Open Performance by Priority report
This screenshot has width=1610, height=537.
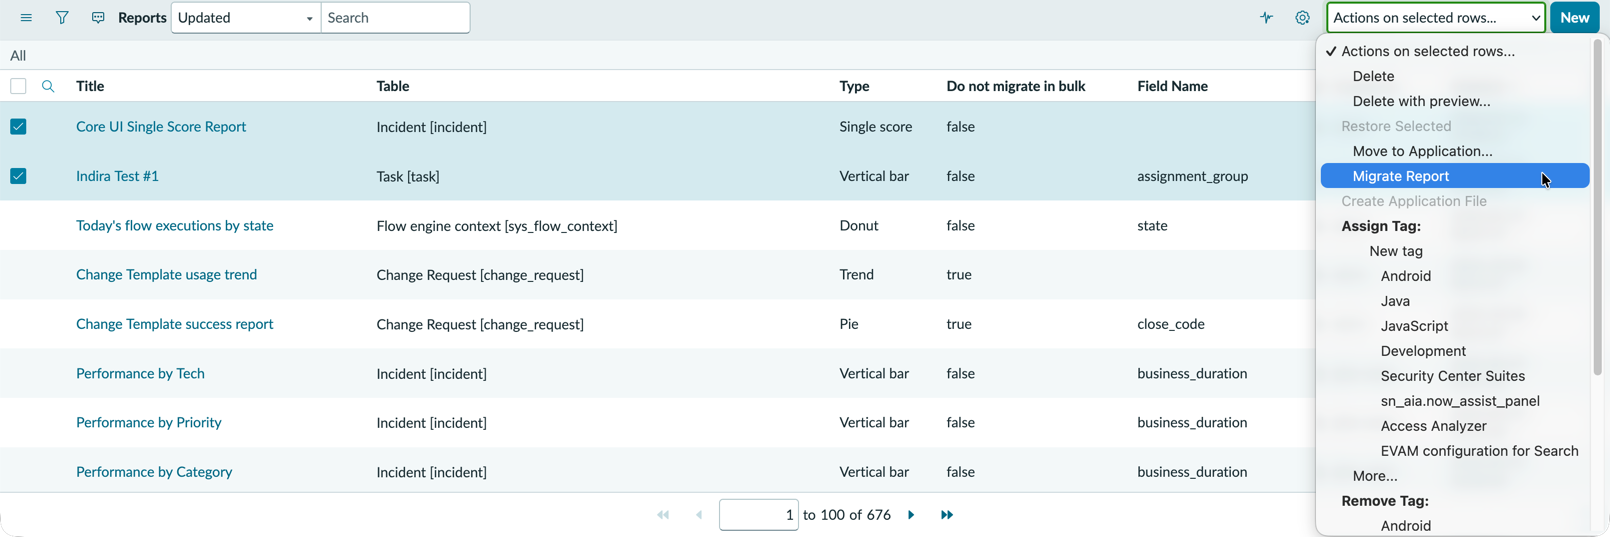148,423
